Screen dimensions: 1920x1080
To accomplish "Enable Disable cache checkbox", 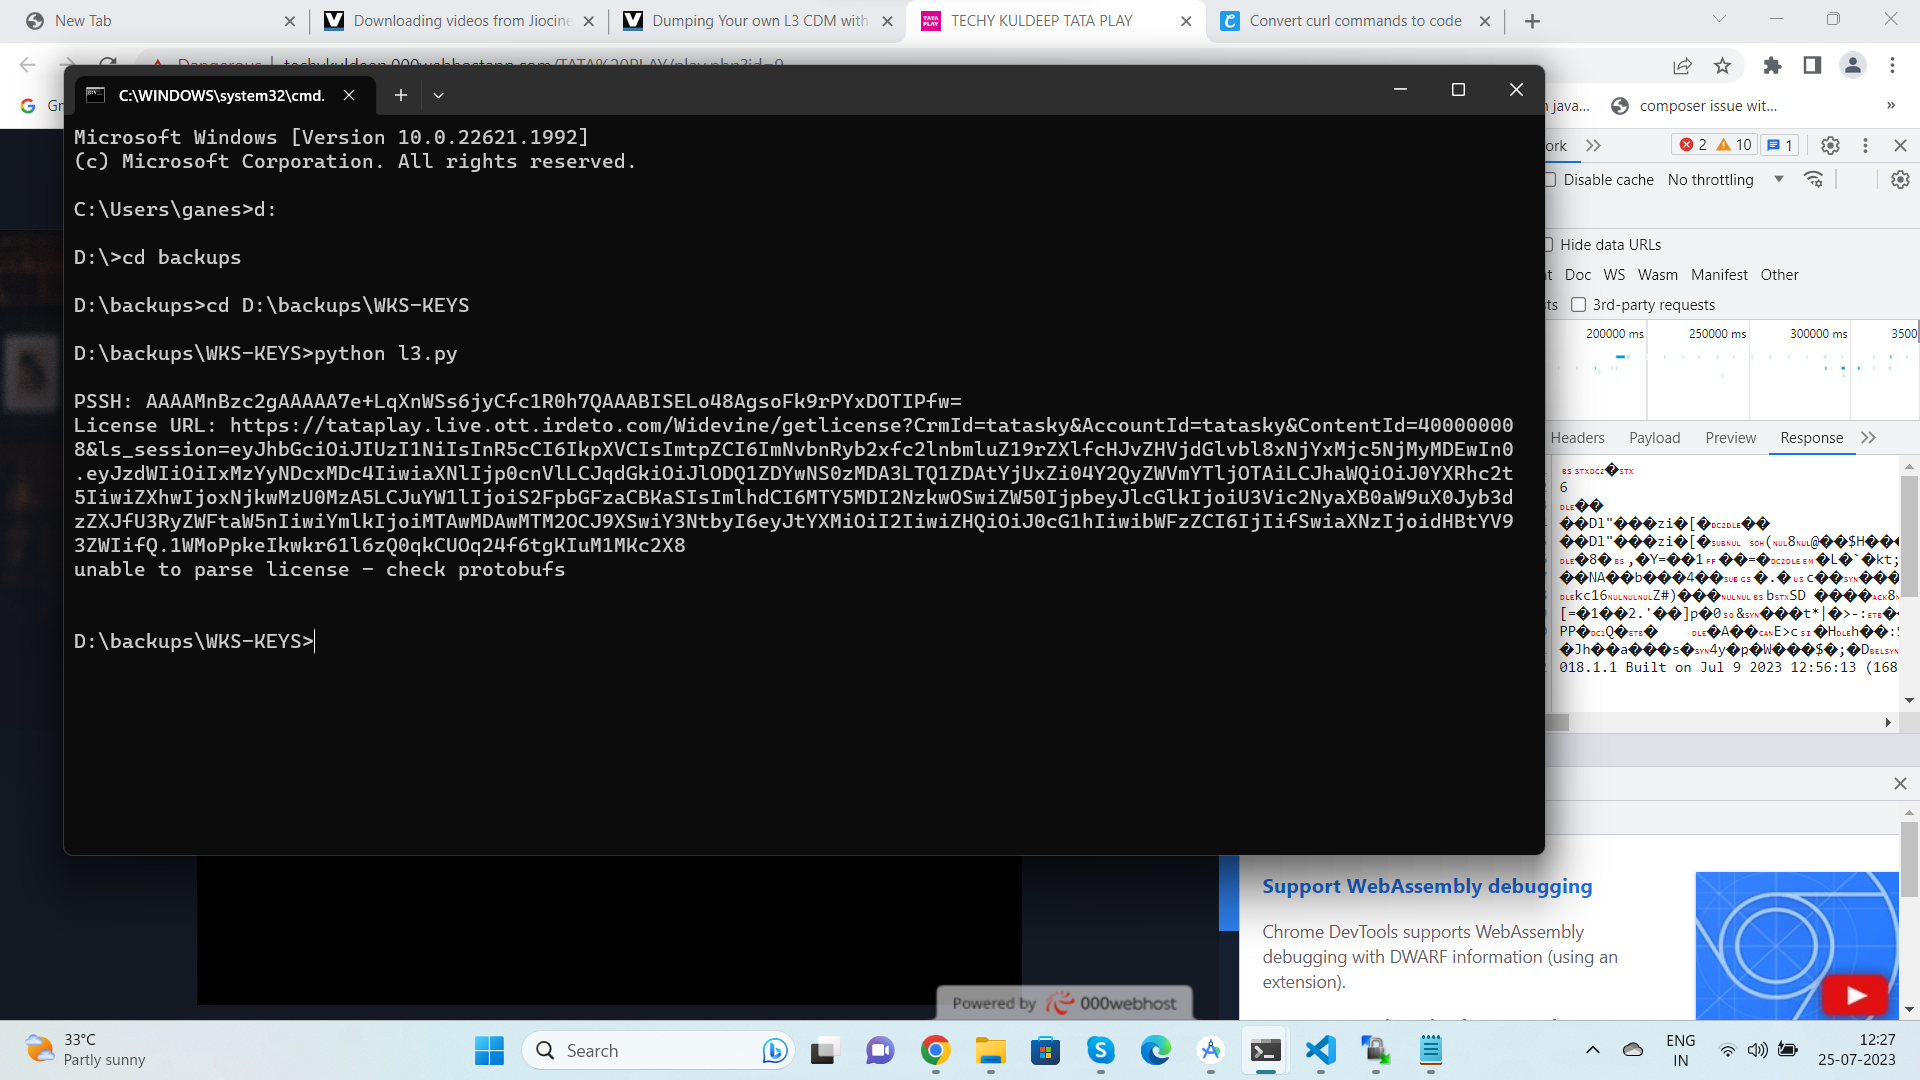I will point(1551,180).
